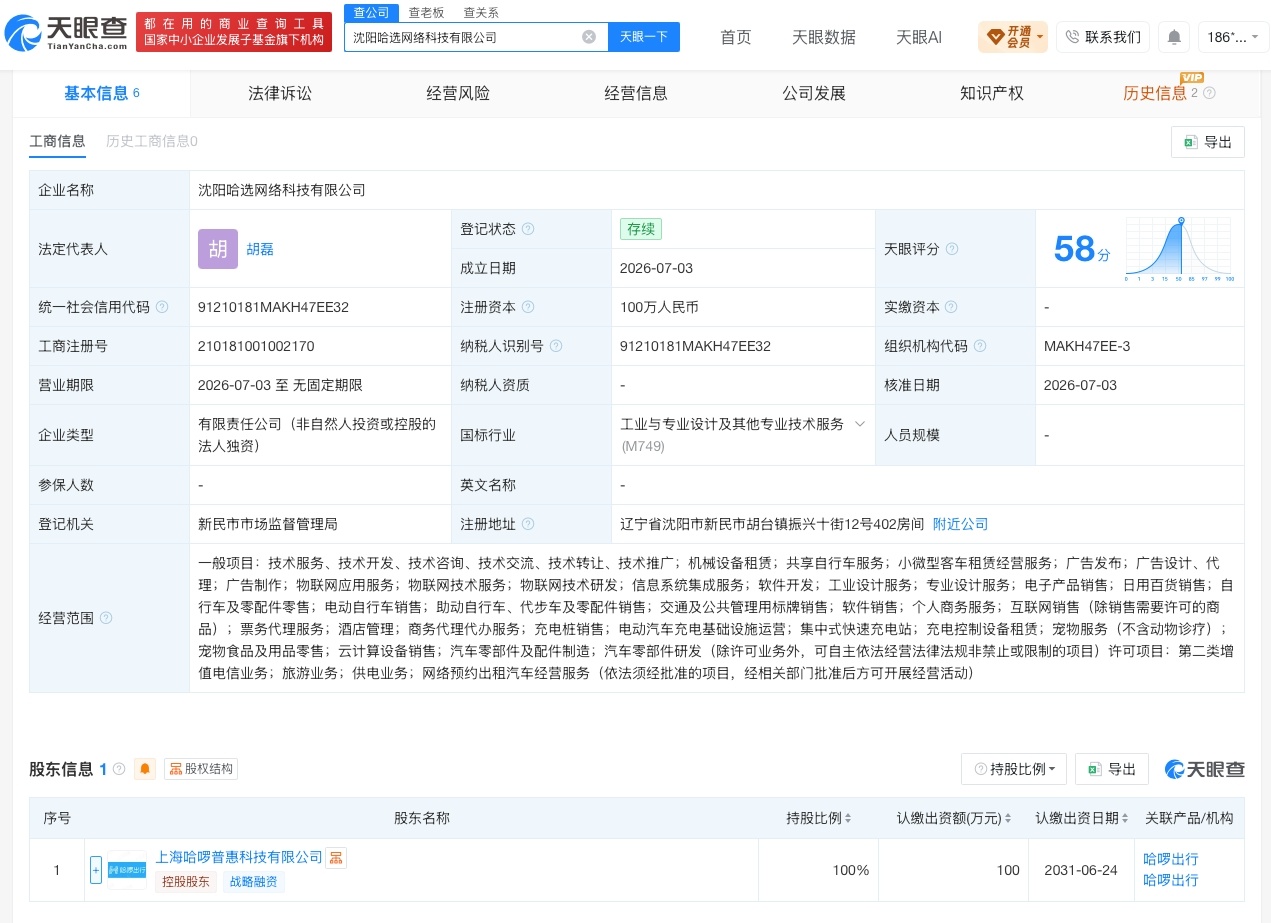Select the 查公司 search mode tab
Image resolution: width=1271 pixels, height=923 pixels.
[x=371, y=12]
